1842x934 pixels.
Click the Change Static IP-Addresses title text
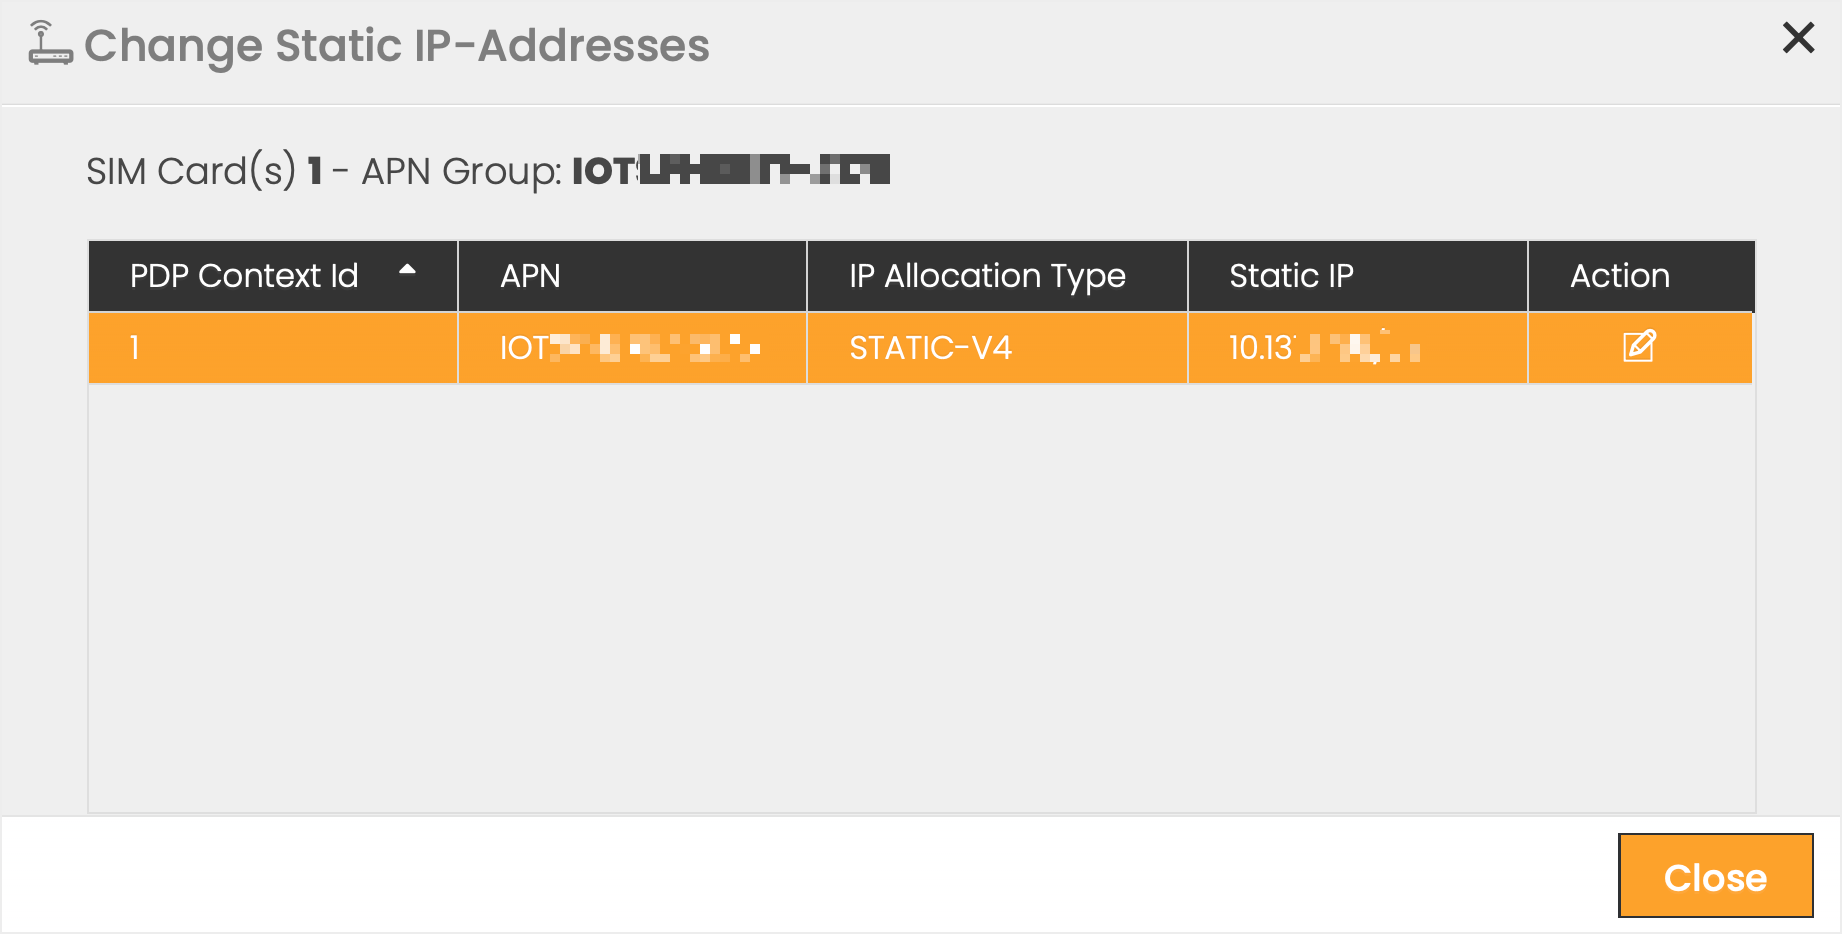[x=397, y=46]
